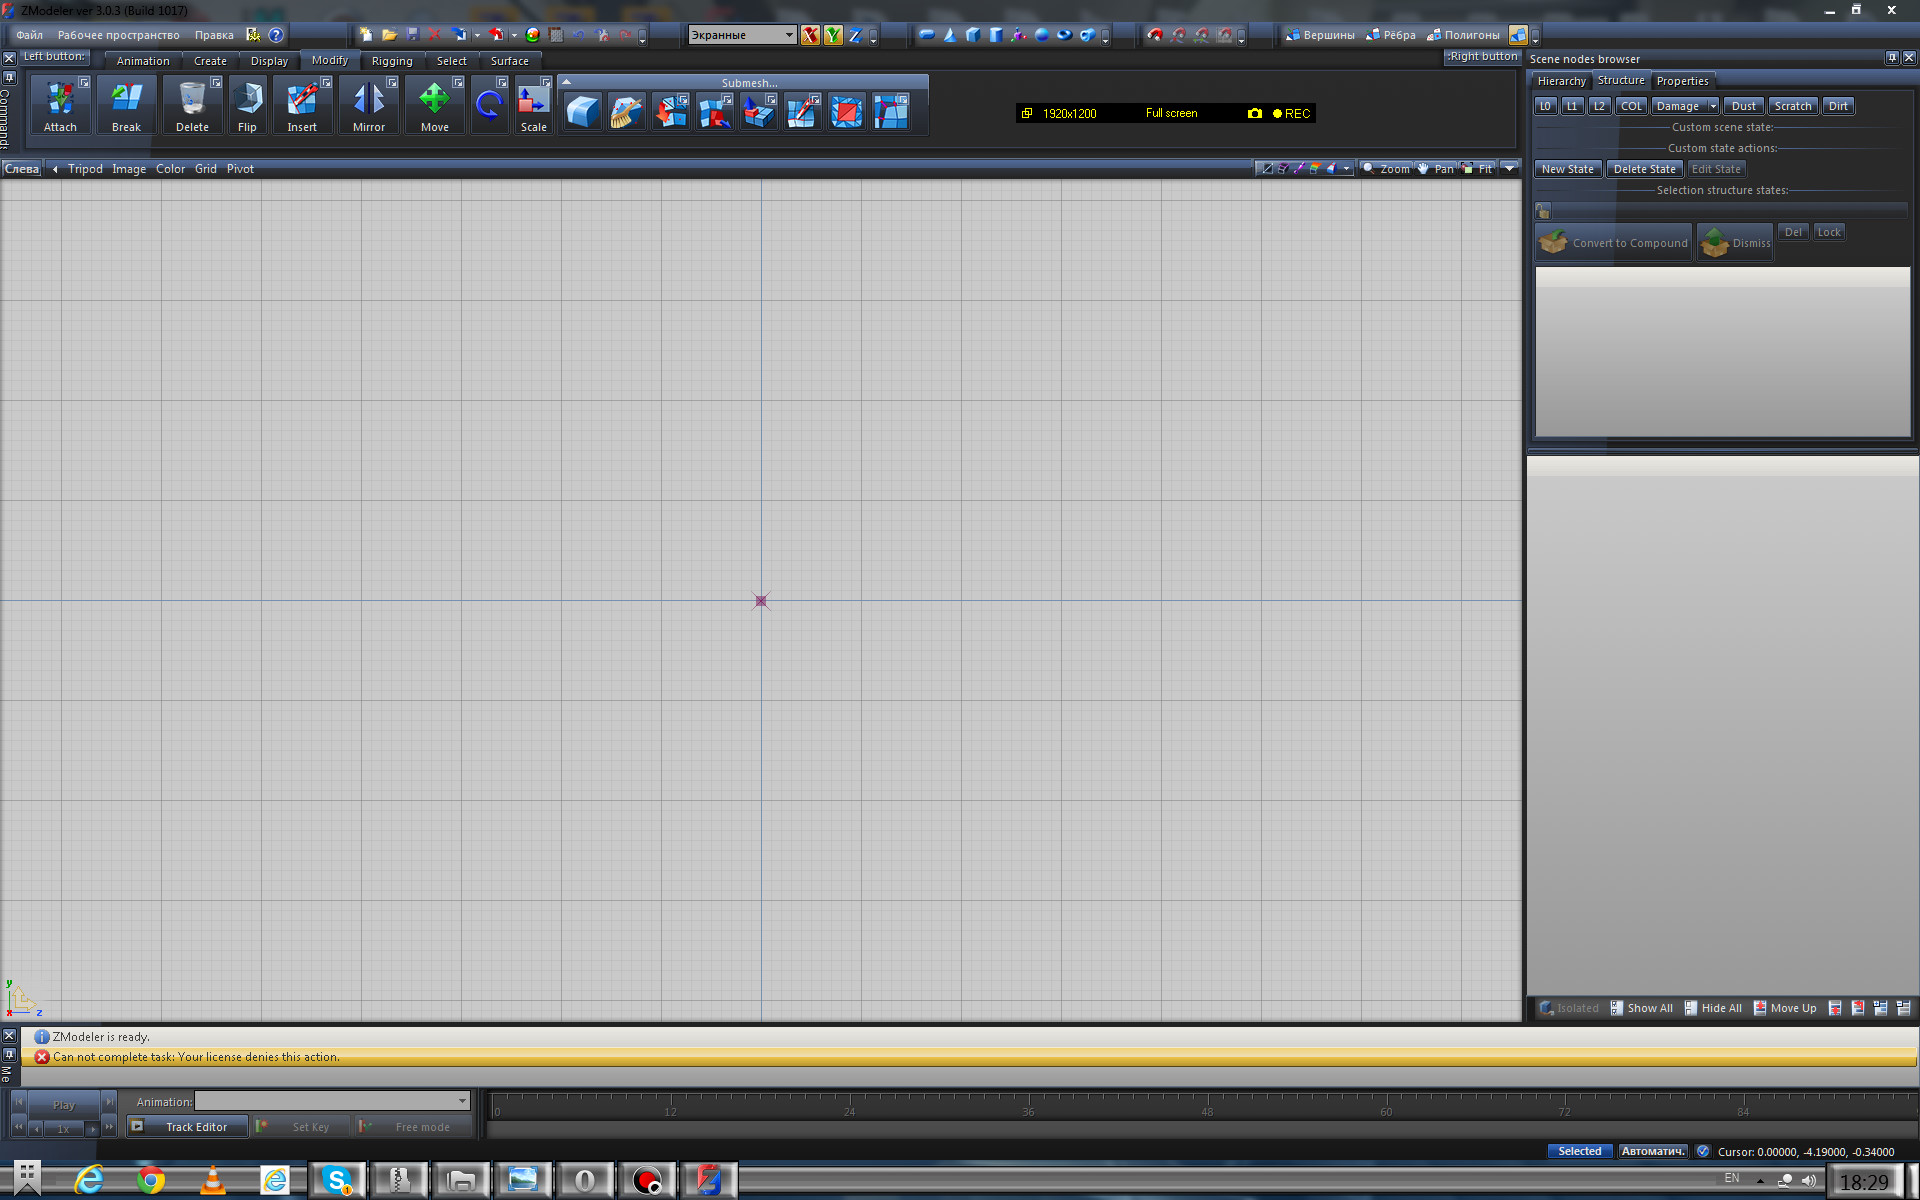The height and width of the screenshot is (1200, 1920).
Task: Click the New State button
Action: point(1567,169)
